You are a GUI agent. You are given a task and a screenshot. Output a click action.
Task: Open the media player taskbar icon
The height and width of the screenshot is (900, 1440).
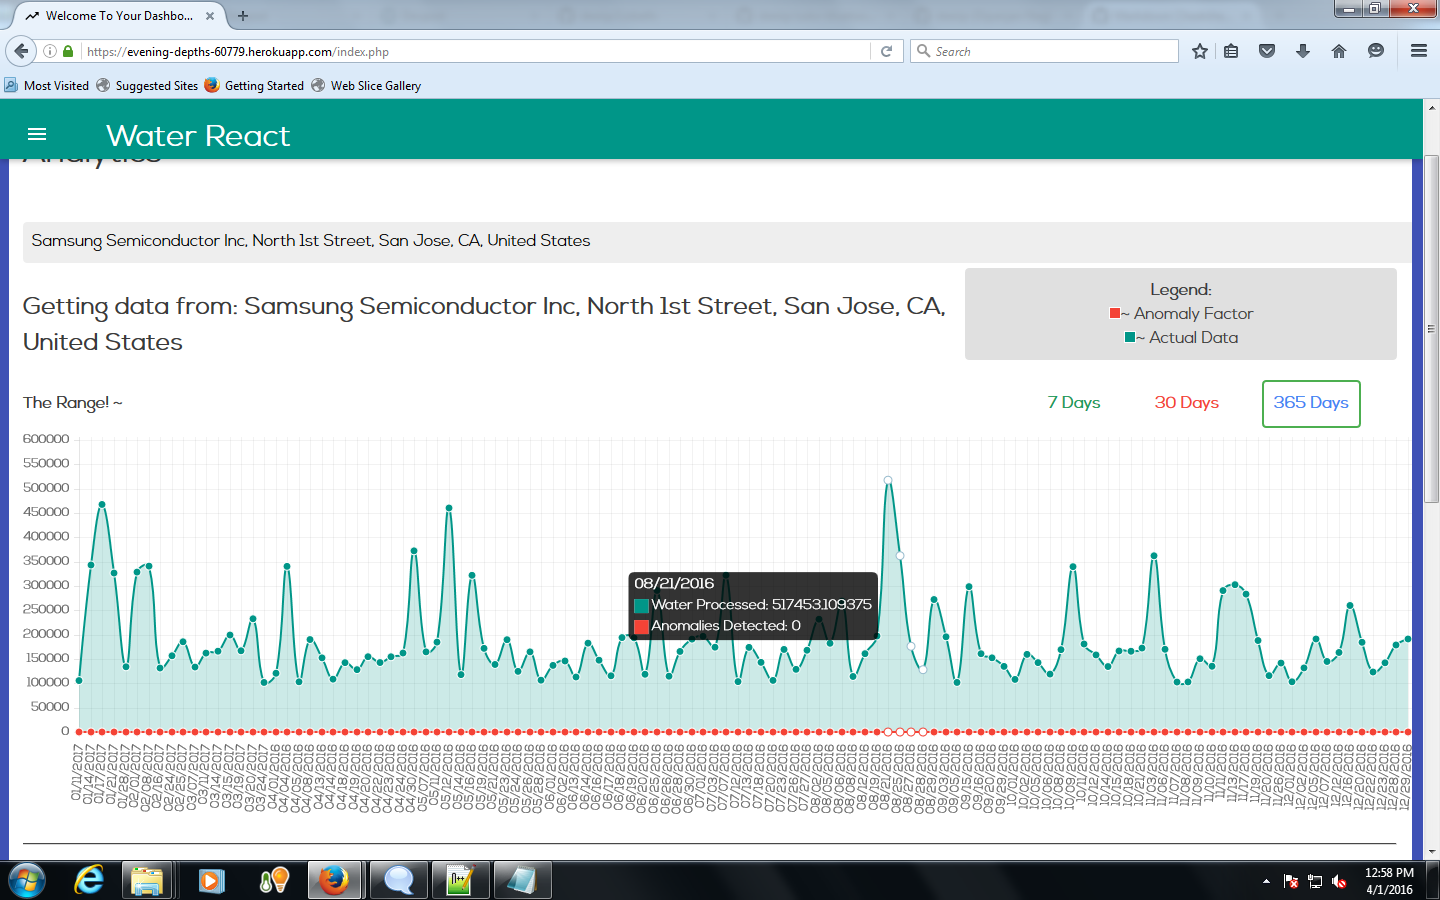pos(210,881)
